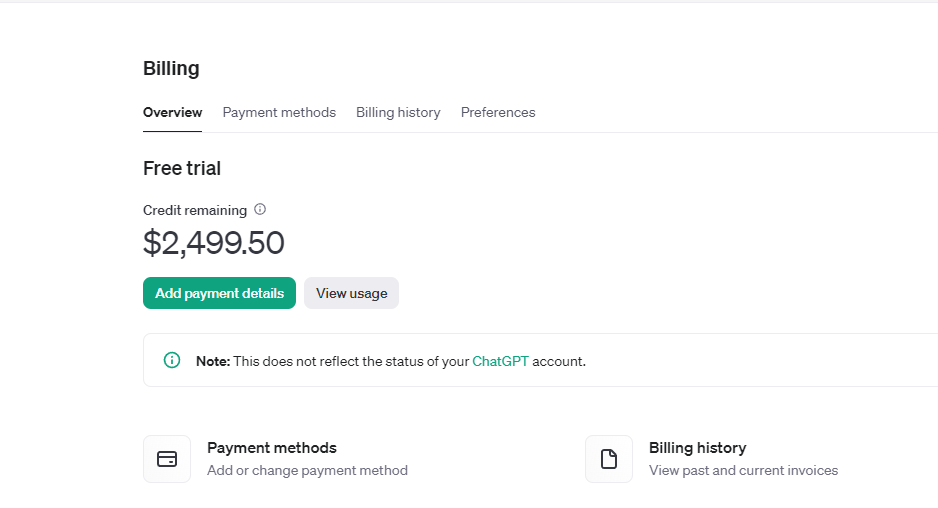Switch to the Payment methods tab
Screen dimensions: 938x508
point(279,112)
